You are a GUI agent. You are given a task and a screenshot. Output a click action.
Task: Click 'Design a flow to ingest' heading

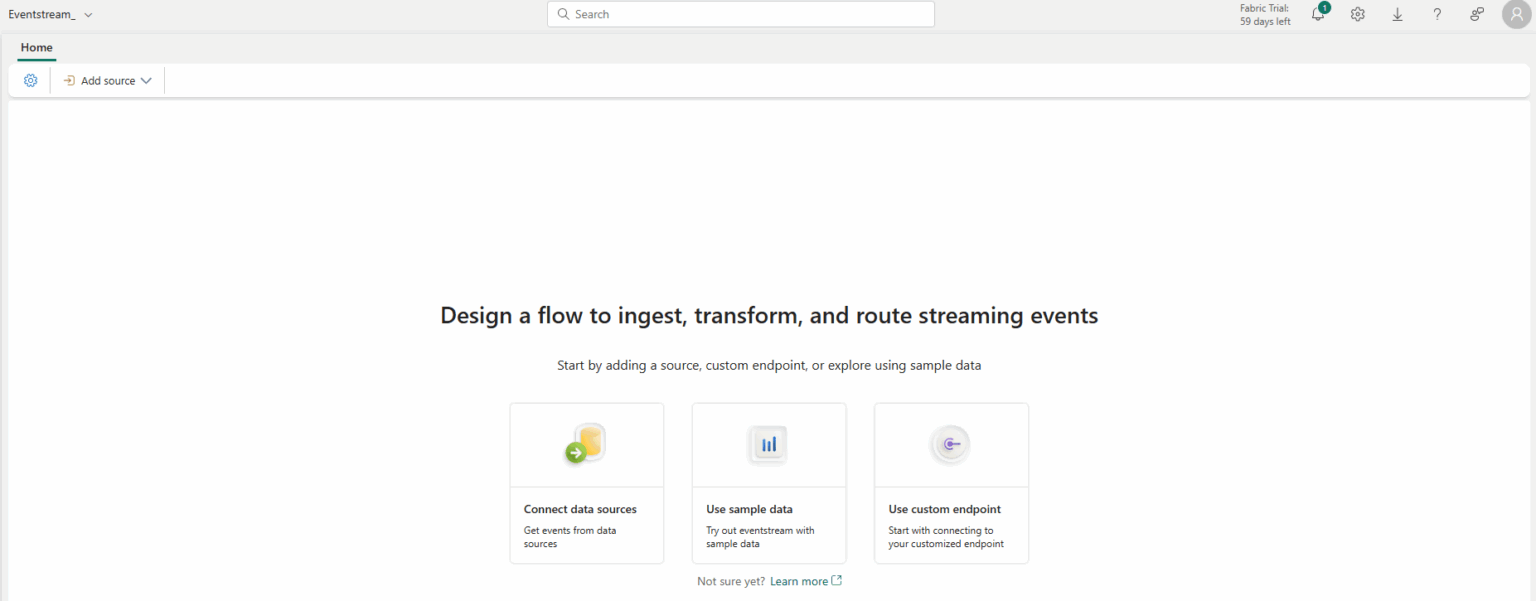coord(769,316)
